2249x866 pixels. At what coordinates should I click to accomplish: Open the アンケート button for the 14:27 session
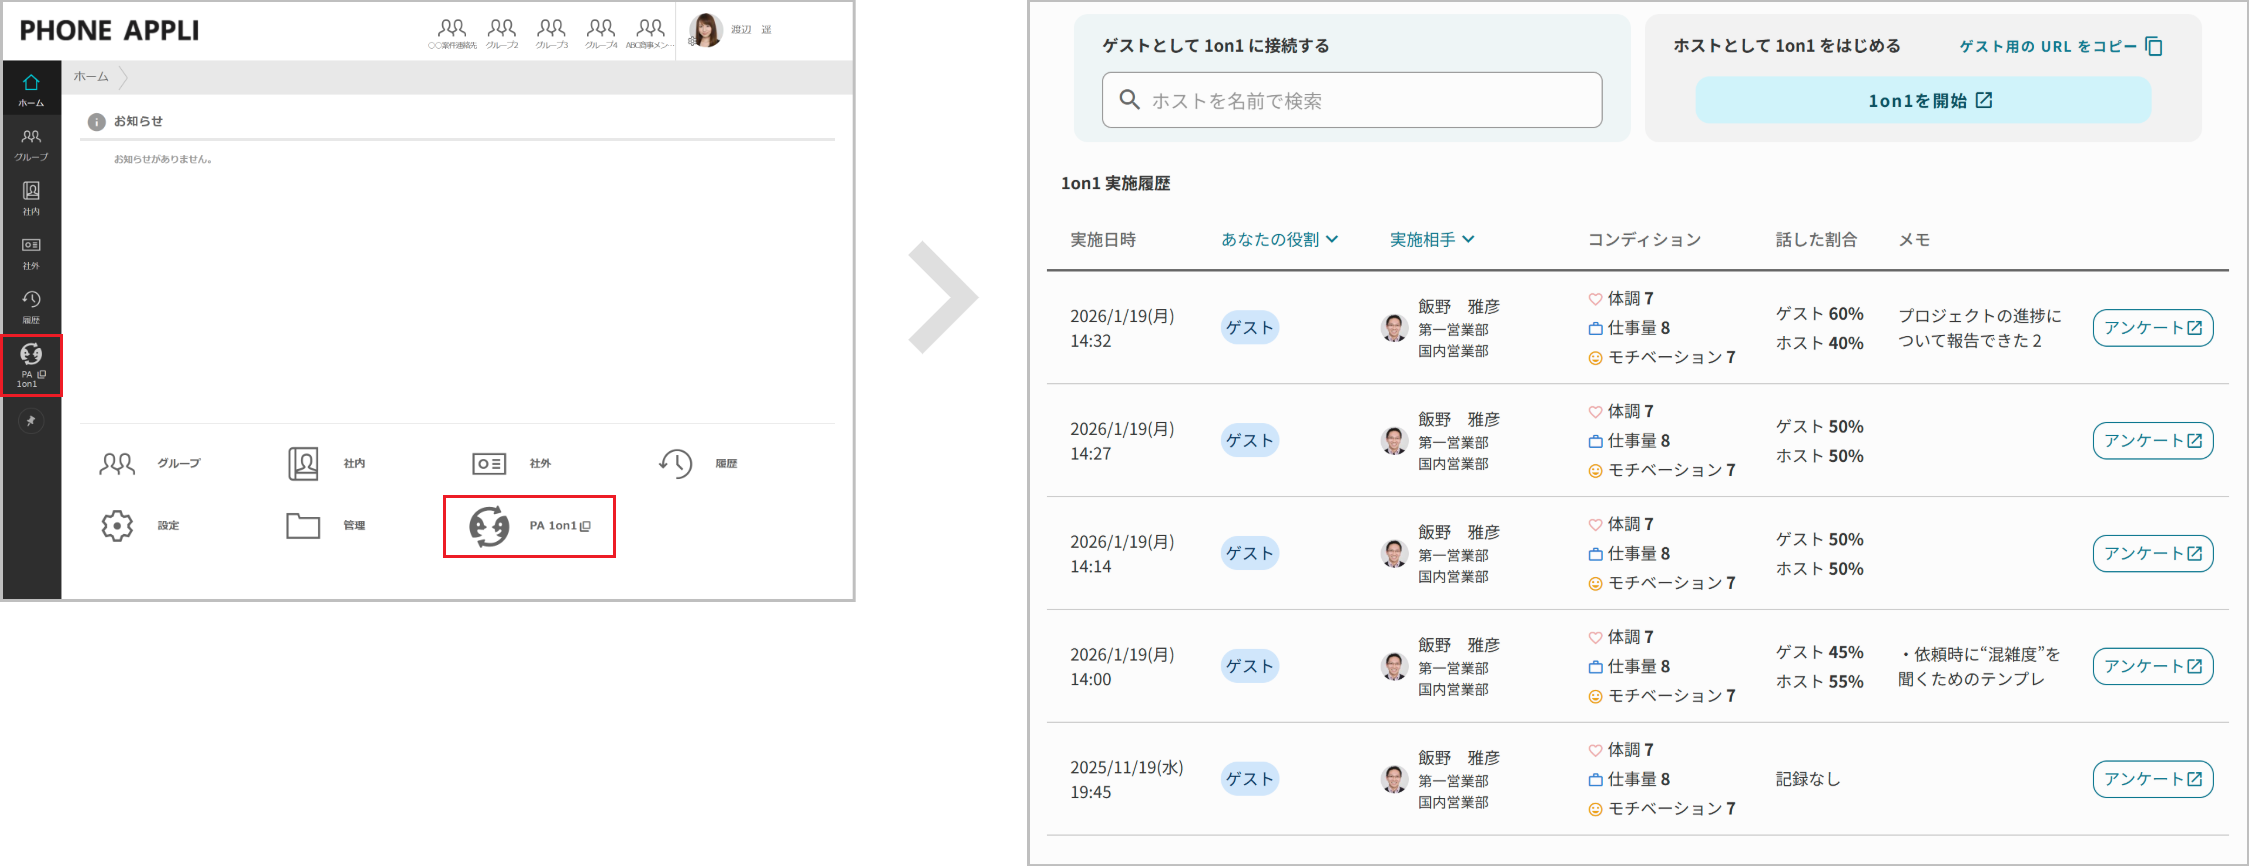[x=2152, y=441]
